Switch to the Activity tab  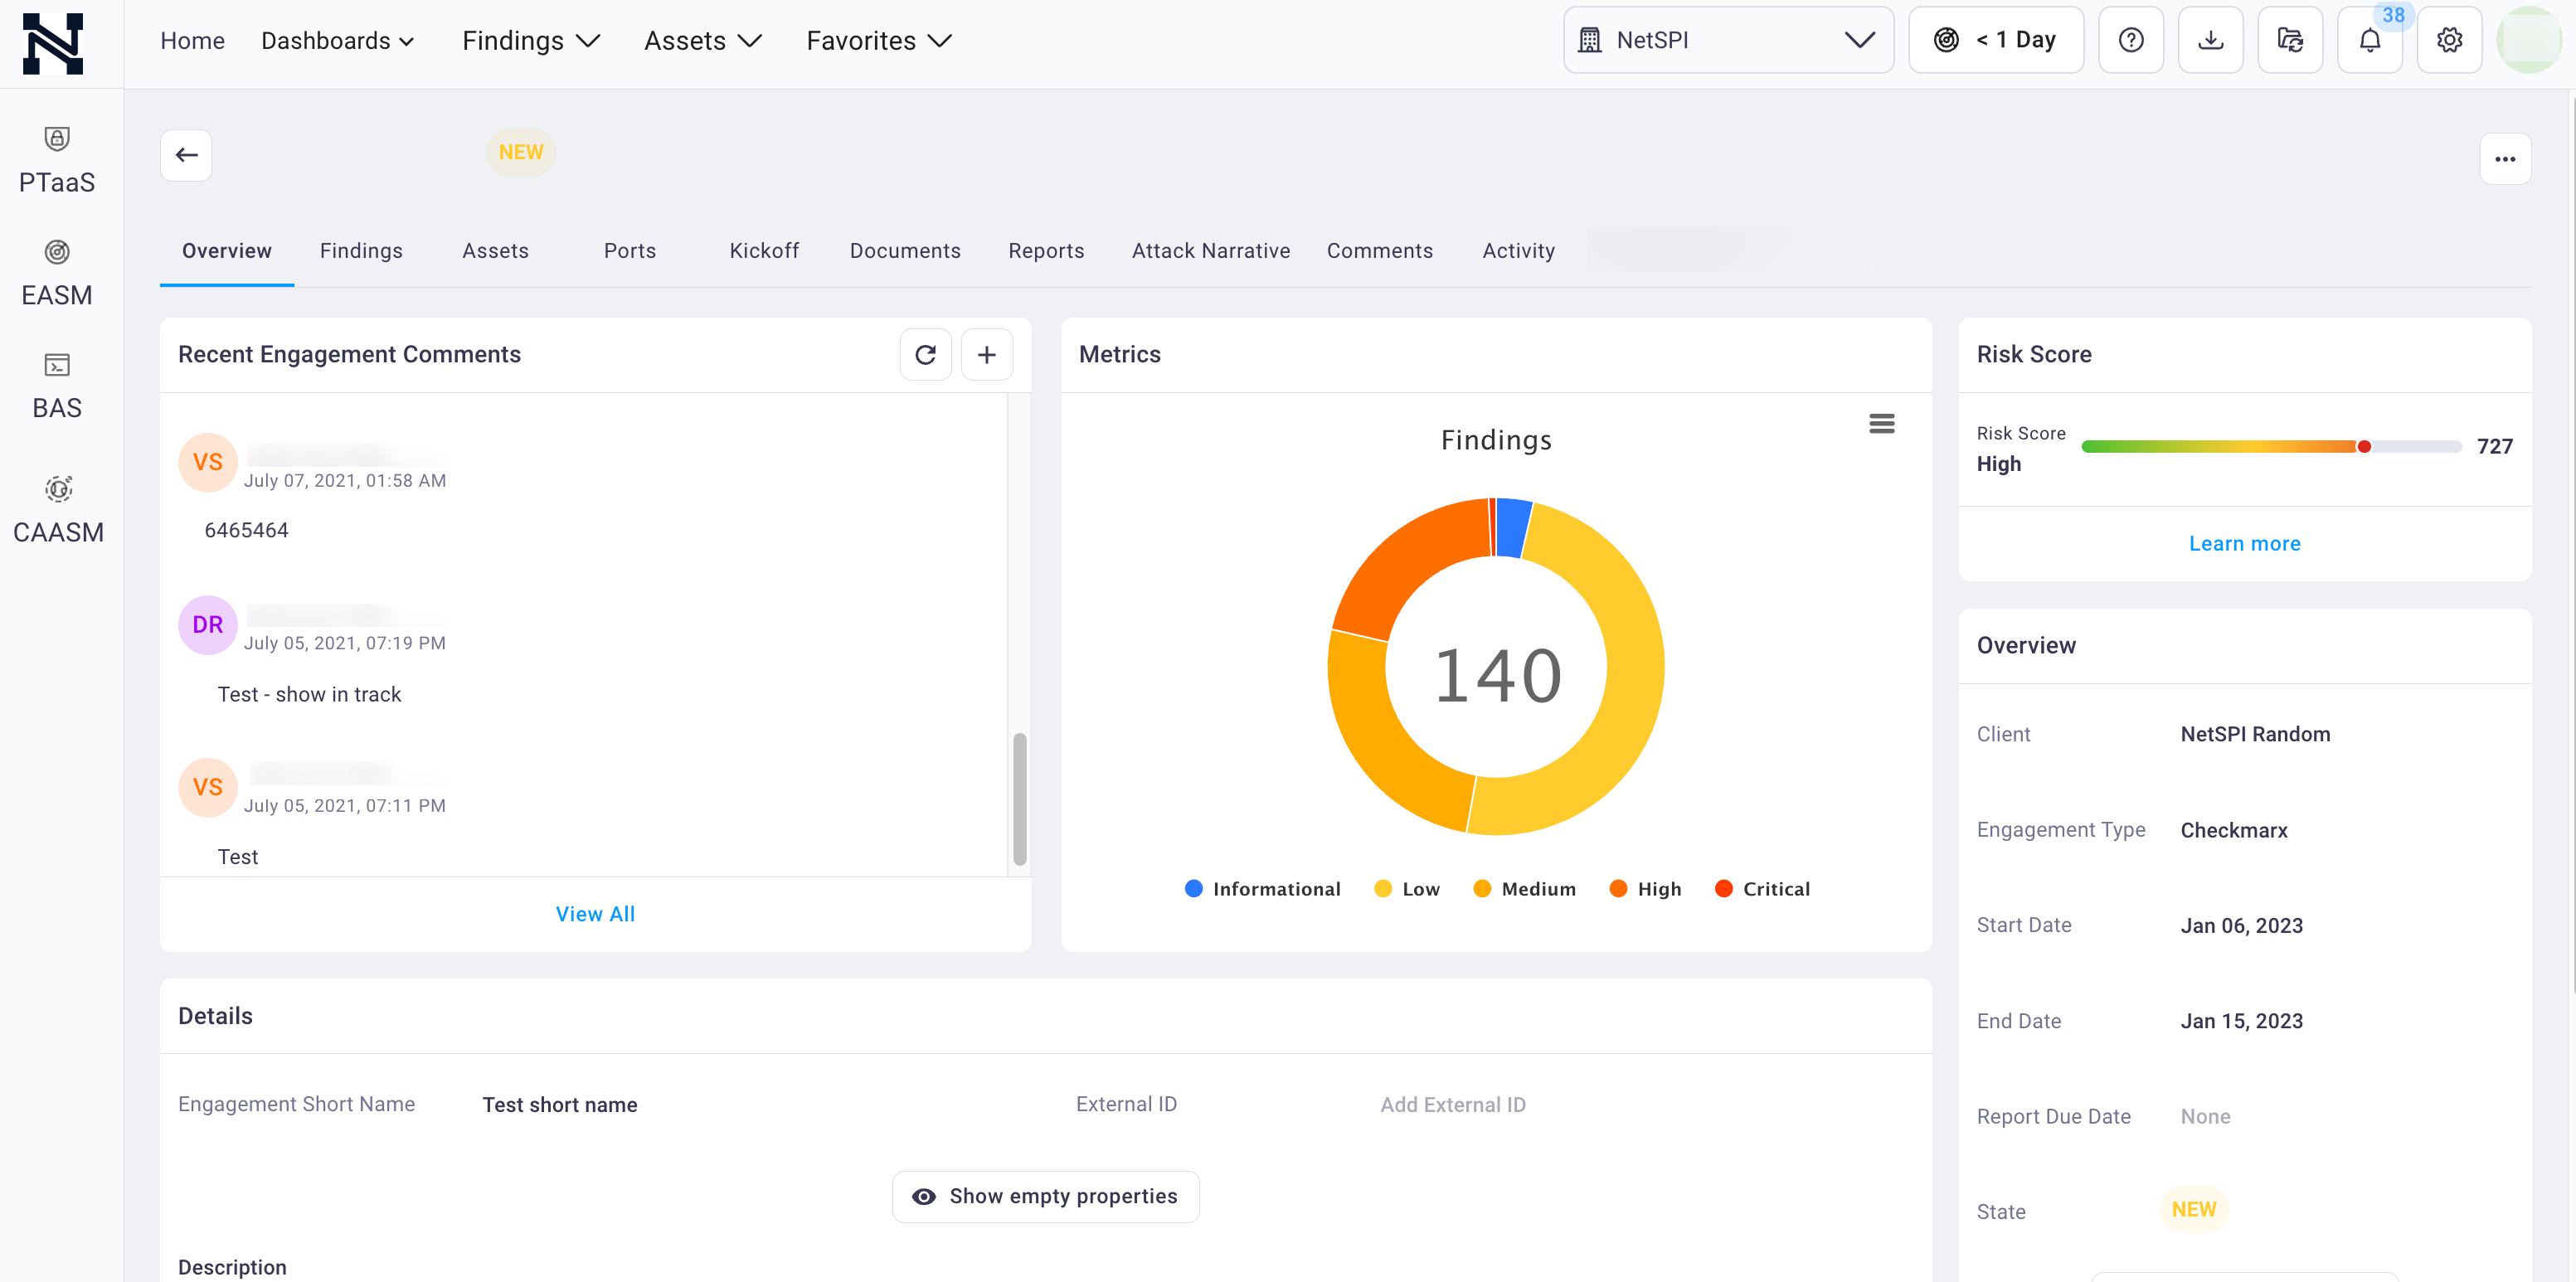click(1518, 251)
